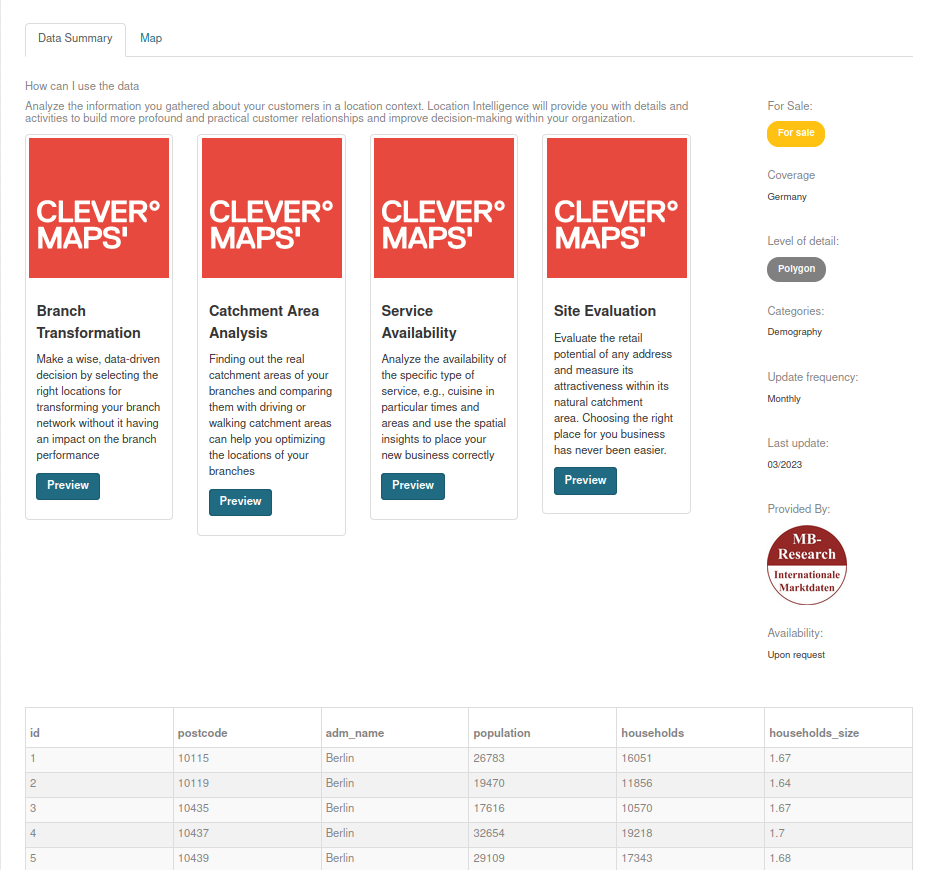Click the gray Polygon badge
The width and height of the screenshot is (934, 870).
796,269
